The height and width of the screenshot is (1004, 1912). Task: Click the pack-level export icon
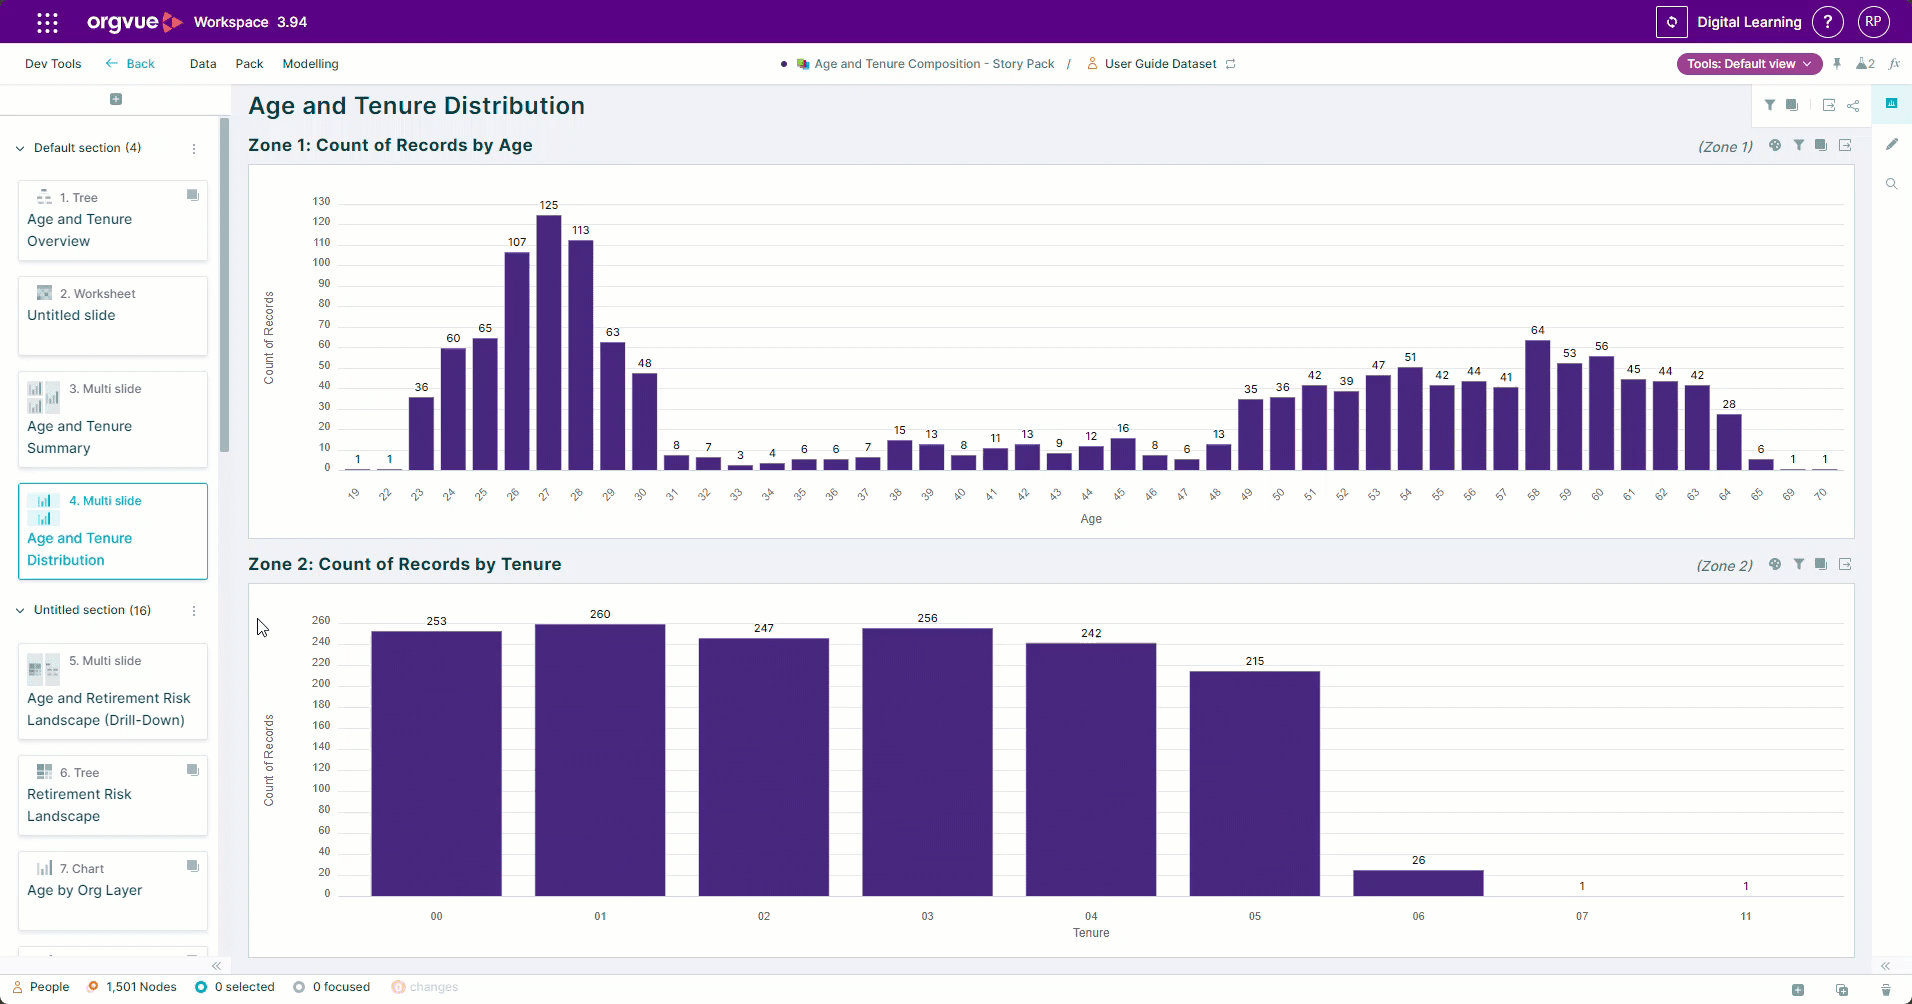click(x=1829, y=105)
